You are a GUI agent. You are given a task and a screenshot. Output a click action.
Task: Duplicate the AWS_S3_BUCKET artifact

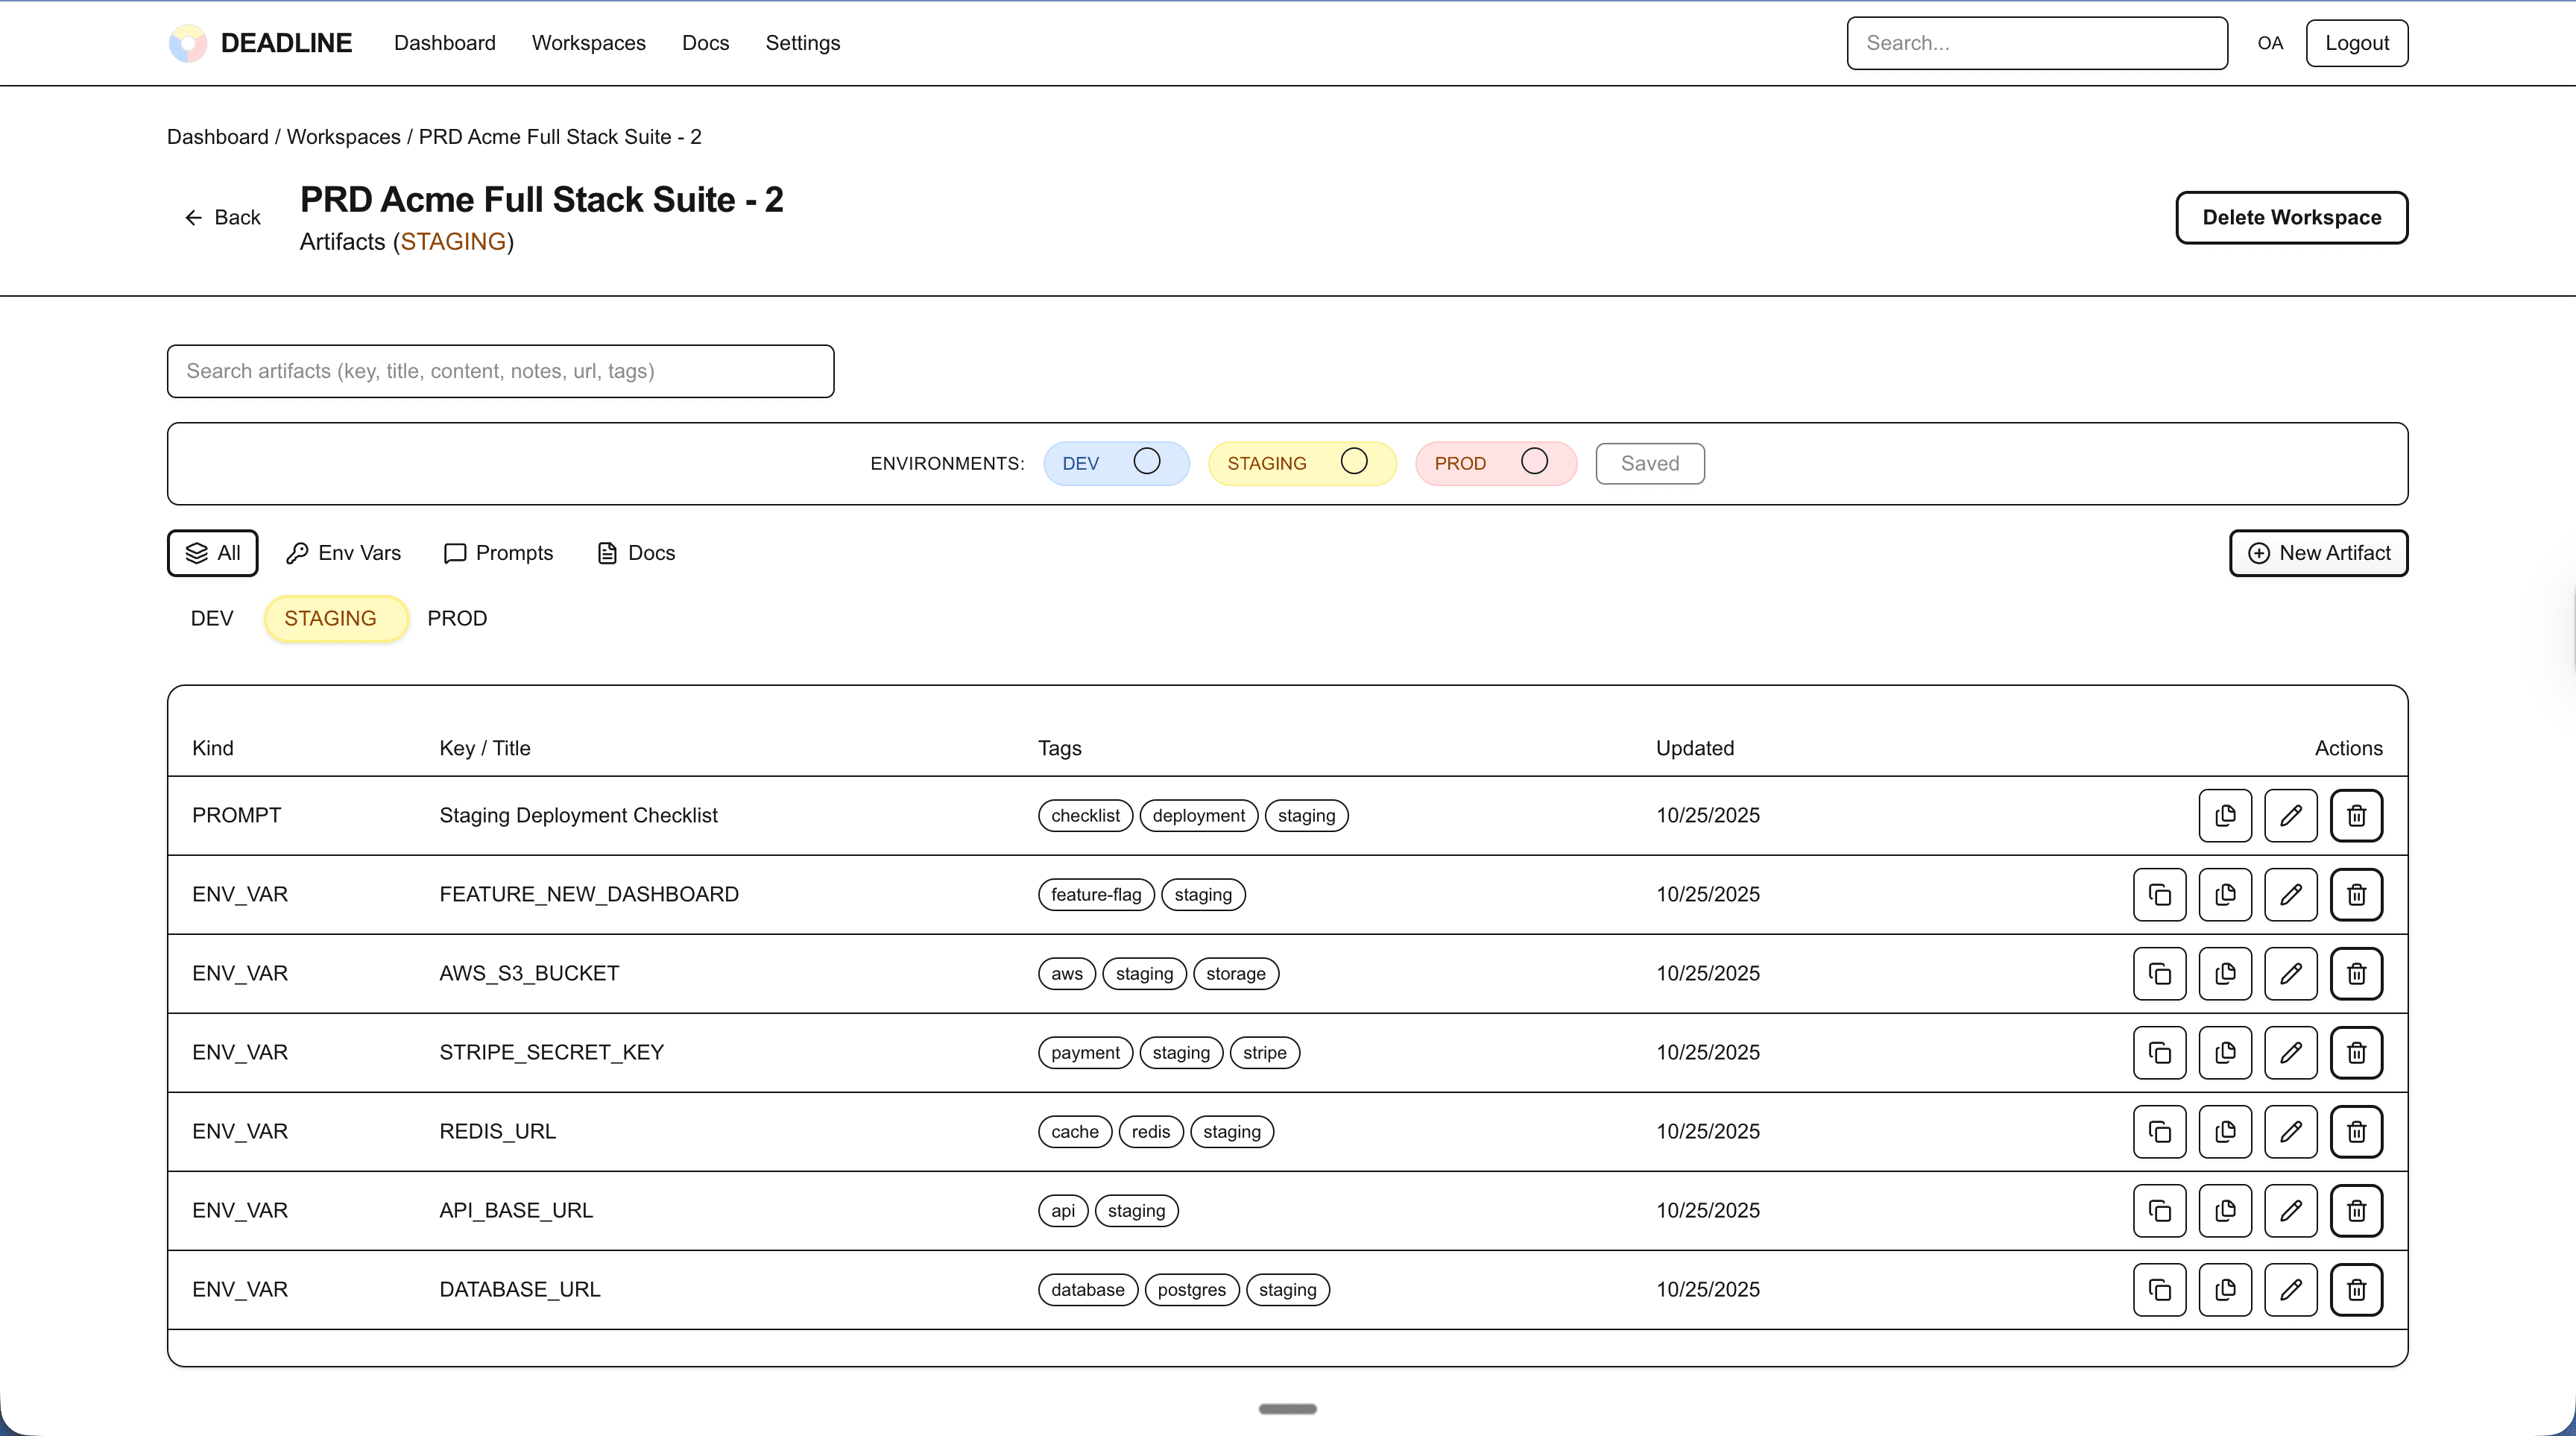[x=2159, y=973]
